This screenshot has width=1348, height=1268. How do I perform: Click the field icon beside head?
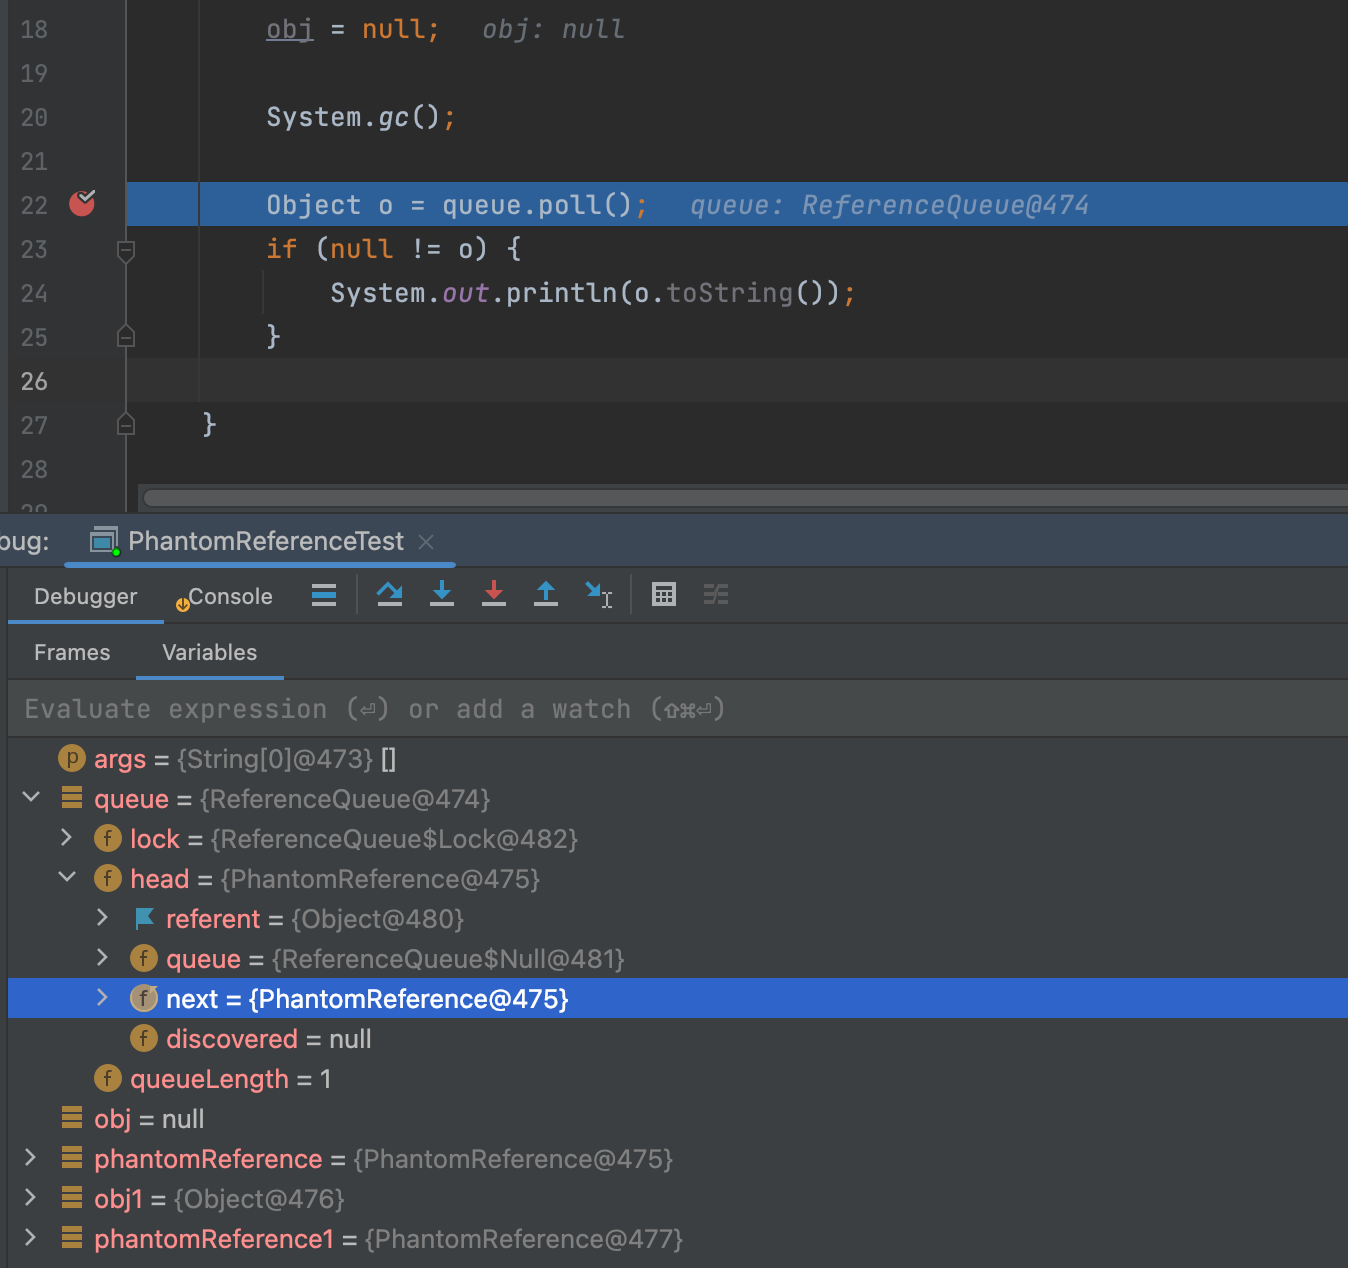click(x=108, y=879)
